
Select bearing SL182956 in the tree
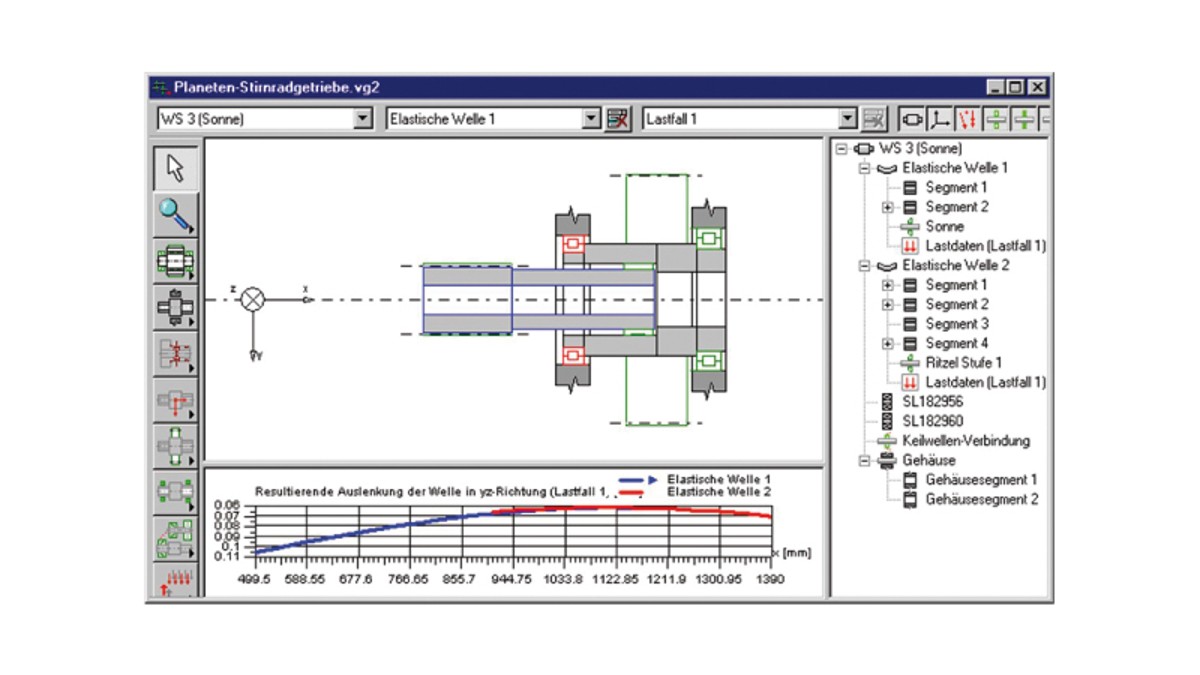[932, 401]
